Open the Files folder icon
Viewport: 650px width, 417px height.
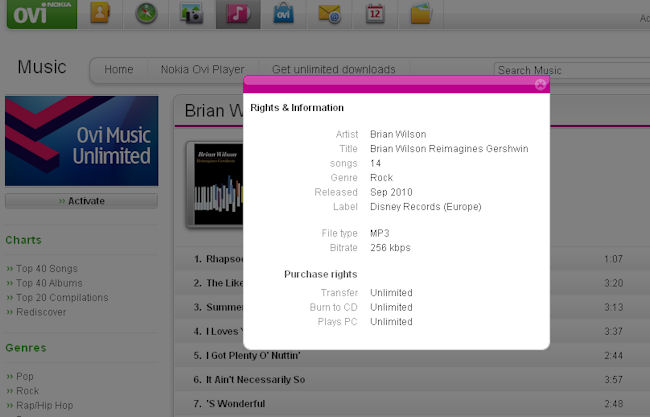421,13
